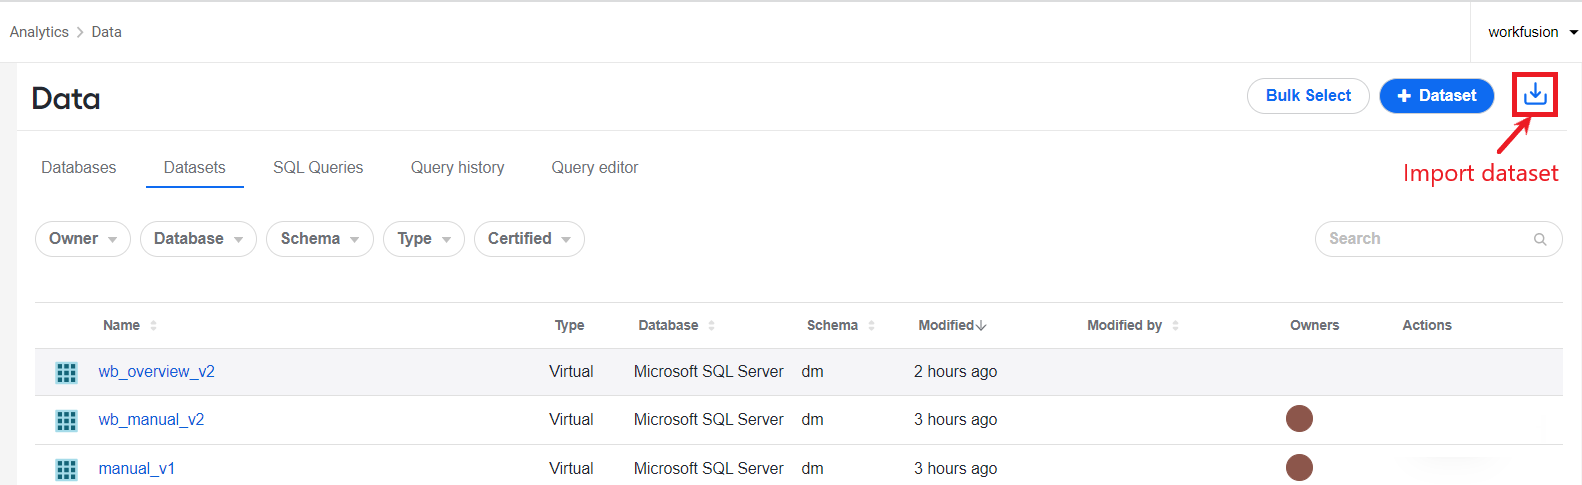This screenshot has width=1582, height=485.
Task: Sort by Schema column arrows
Action: (x=871, y=325)
